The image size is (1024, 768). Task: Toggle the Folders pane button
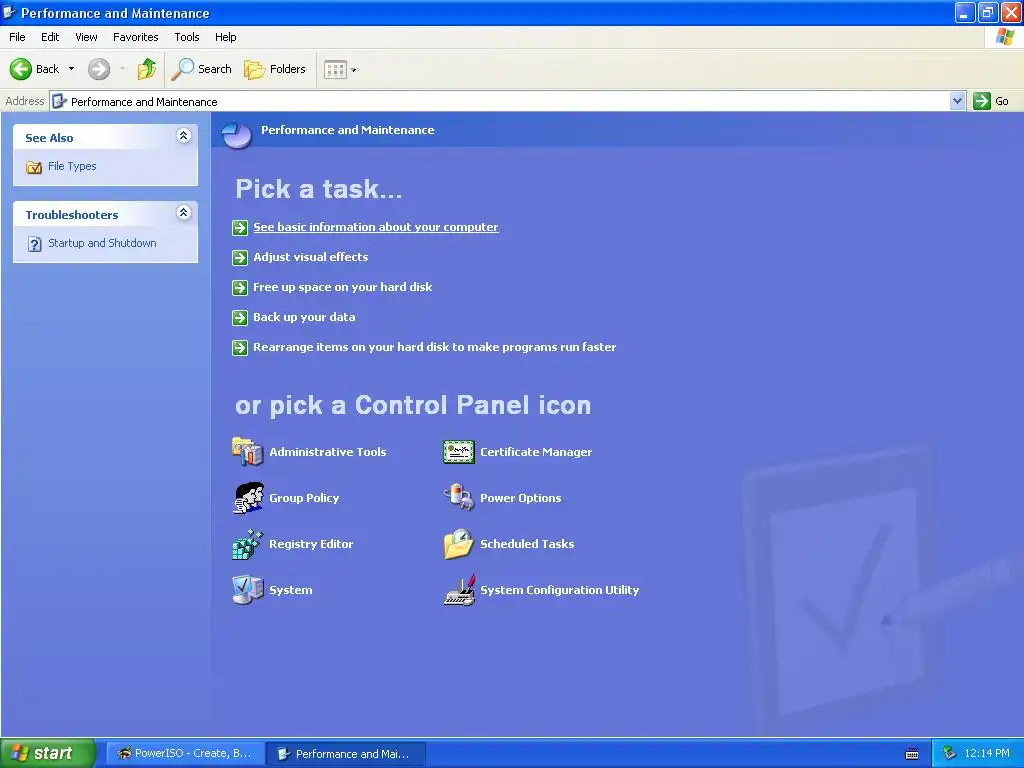(x=274, y=69)
